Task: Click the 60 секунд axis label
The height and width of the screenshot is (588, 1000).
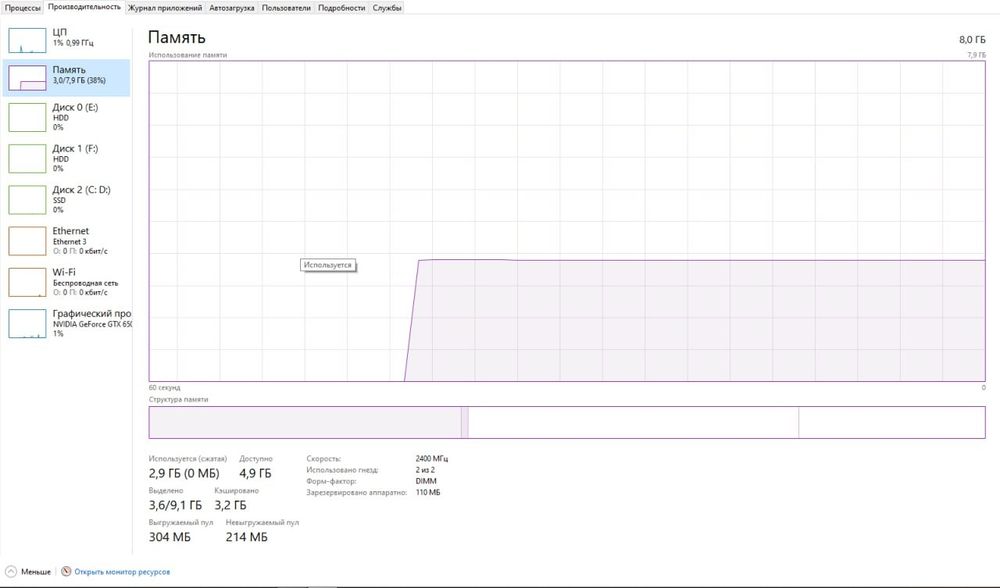Action: pyautogui.click(x=165, y=387)
